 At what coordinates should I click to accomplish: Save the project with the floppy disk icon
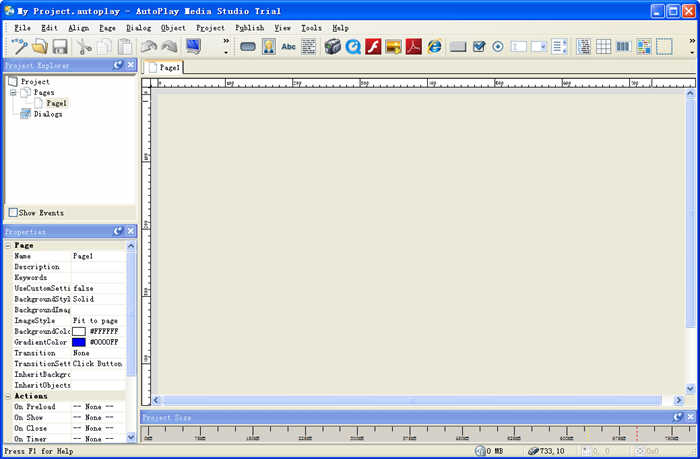tap(60, 46)
